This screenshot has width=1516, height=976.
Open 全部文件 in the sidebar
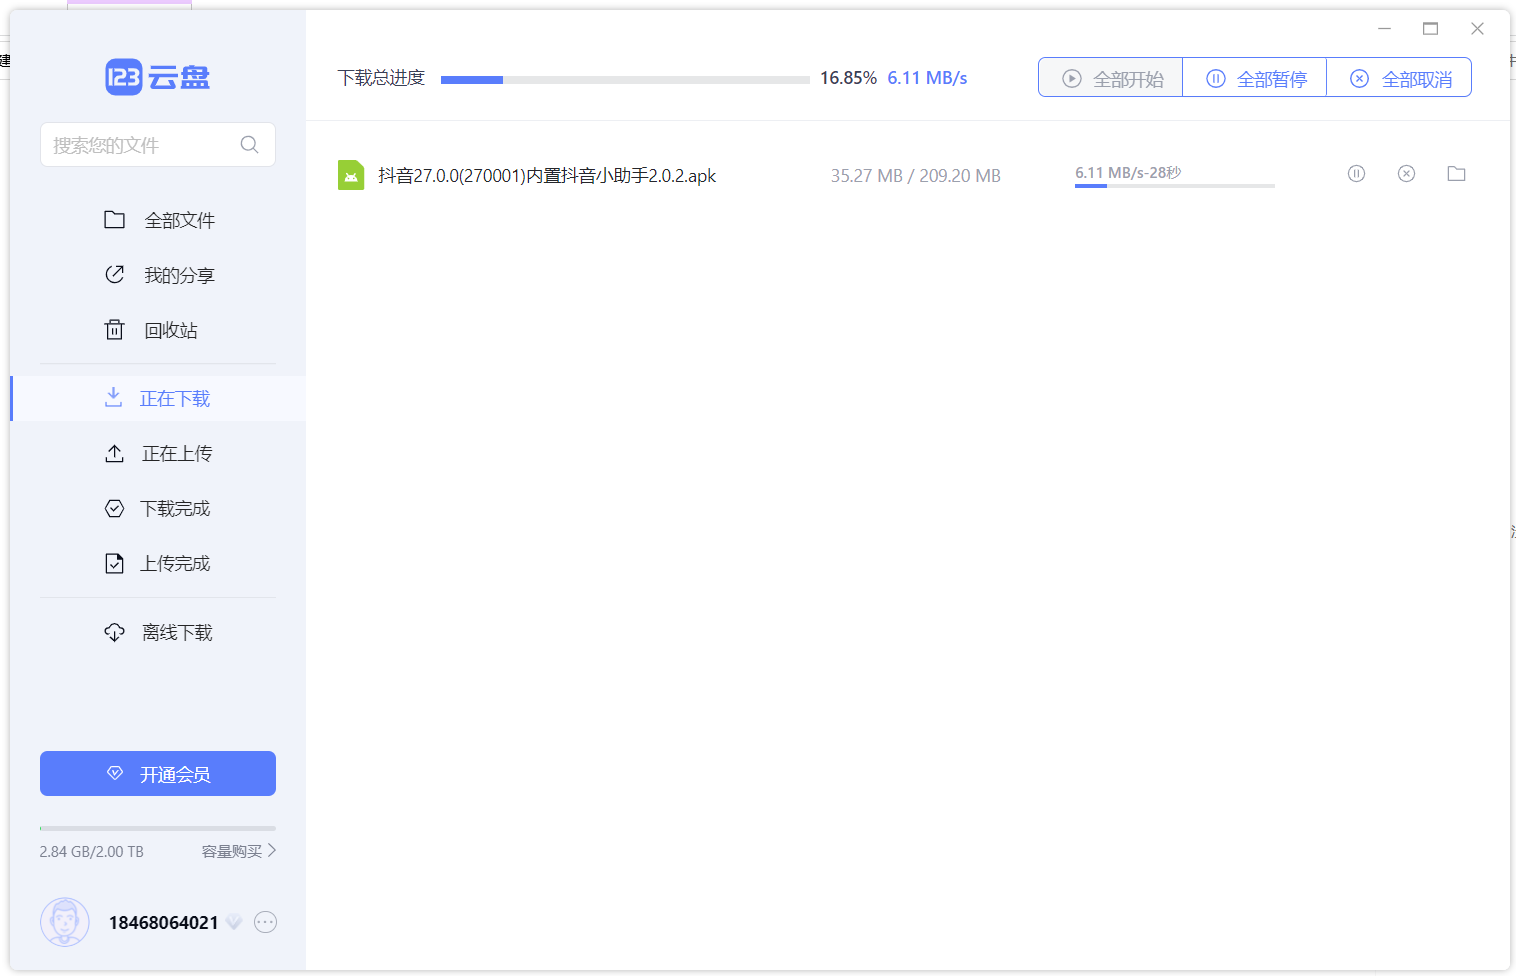click(158, 220)
